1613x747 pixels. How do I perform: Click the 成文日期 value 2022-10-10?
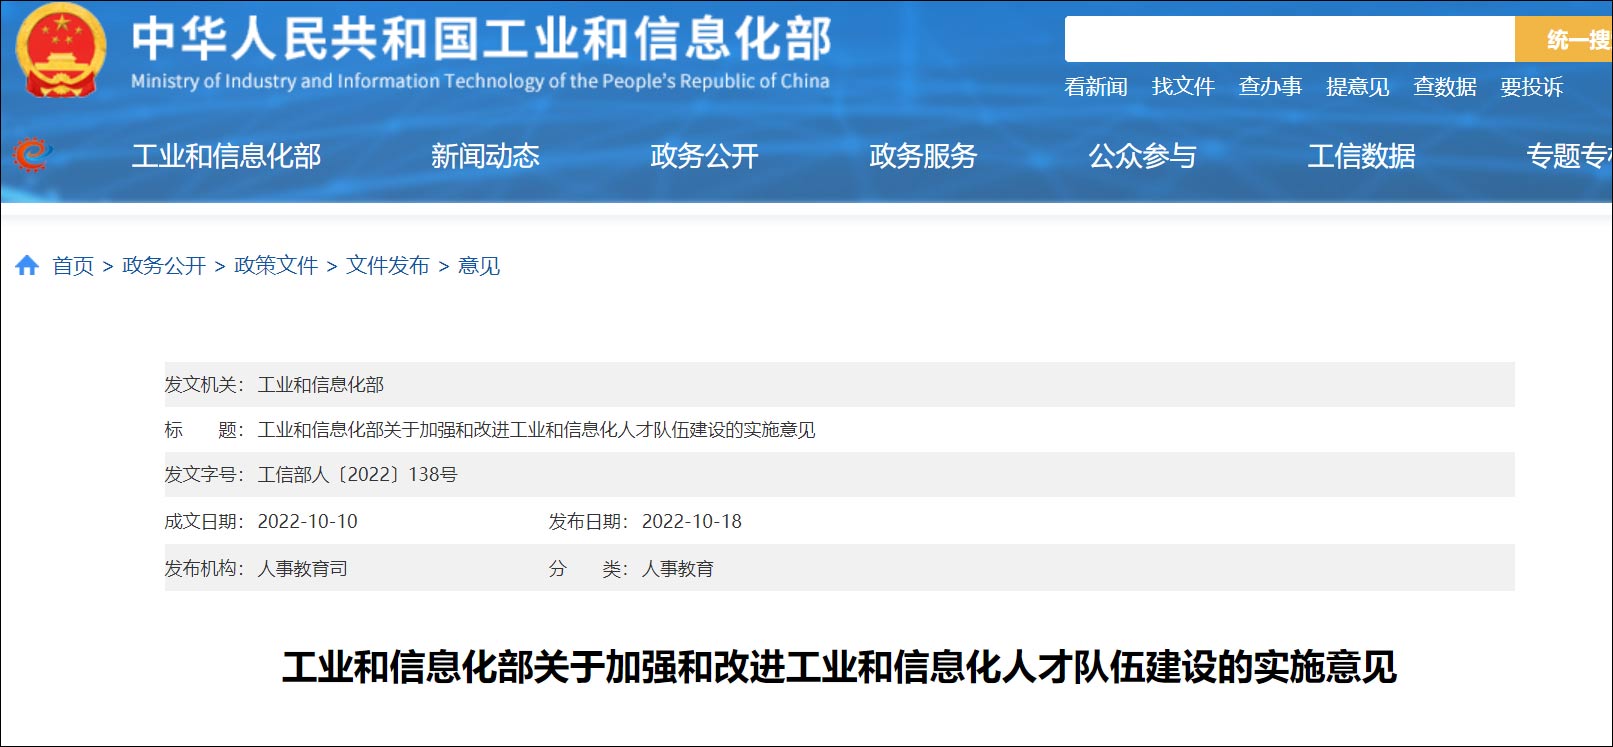click(x=308, y=522)
